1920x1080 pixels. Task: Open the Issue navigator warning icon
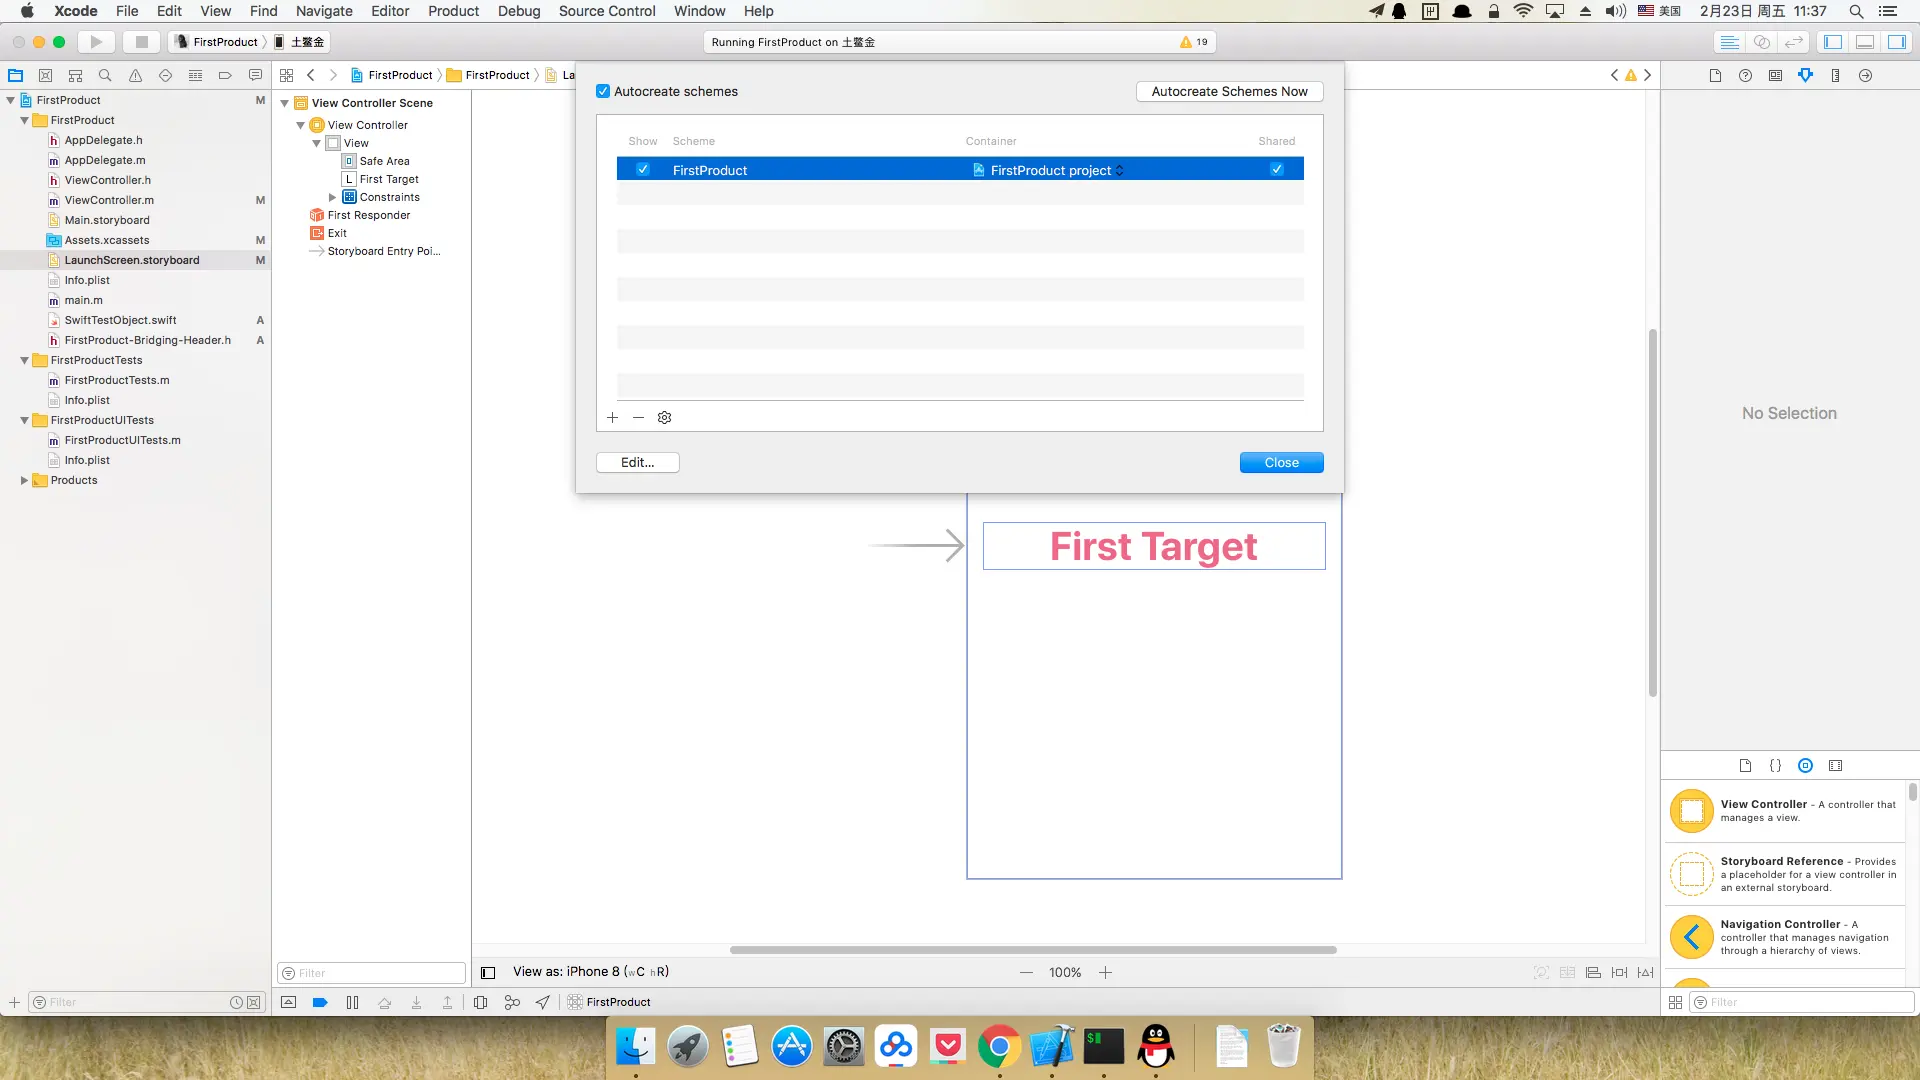[135, 75]
